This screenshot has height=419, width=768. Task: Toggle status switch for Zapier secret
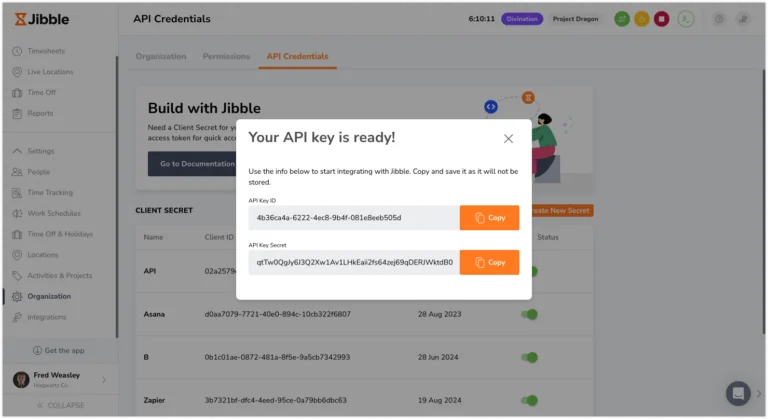coord(529,400)
